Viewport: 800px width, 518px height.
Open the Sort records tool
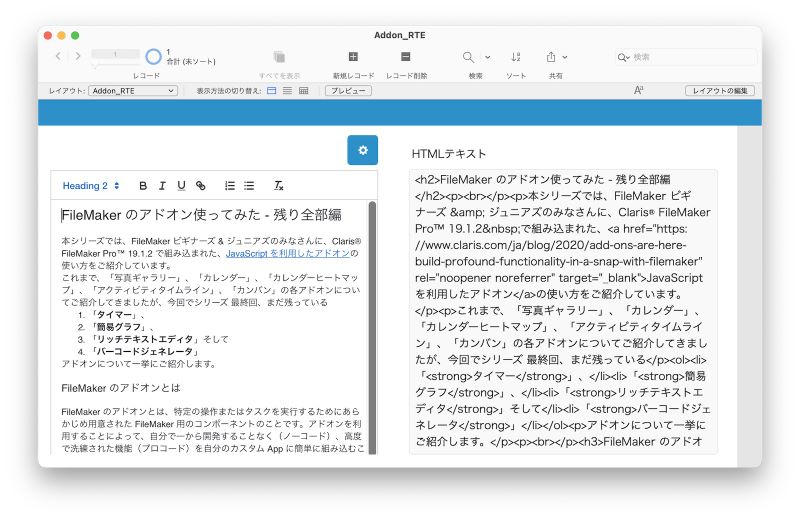(x=516, y=57)
